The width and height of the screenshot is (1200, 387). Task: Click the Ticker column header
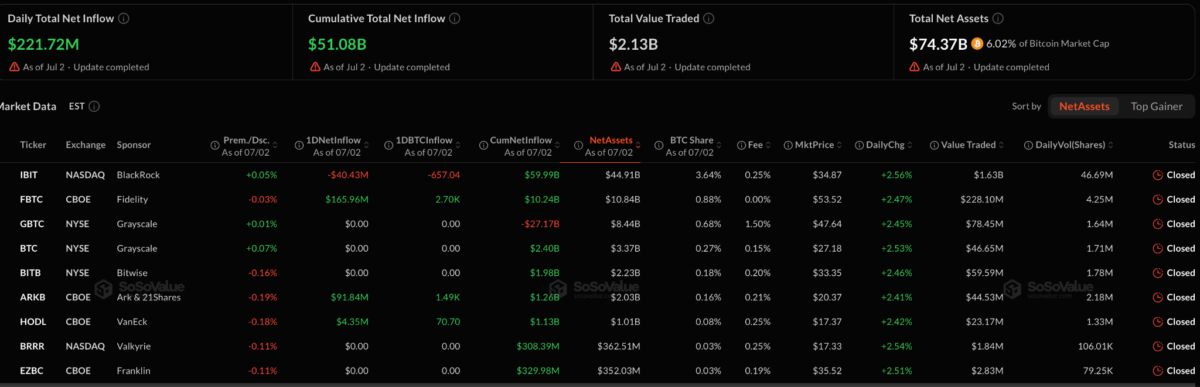coord(33,145)
